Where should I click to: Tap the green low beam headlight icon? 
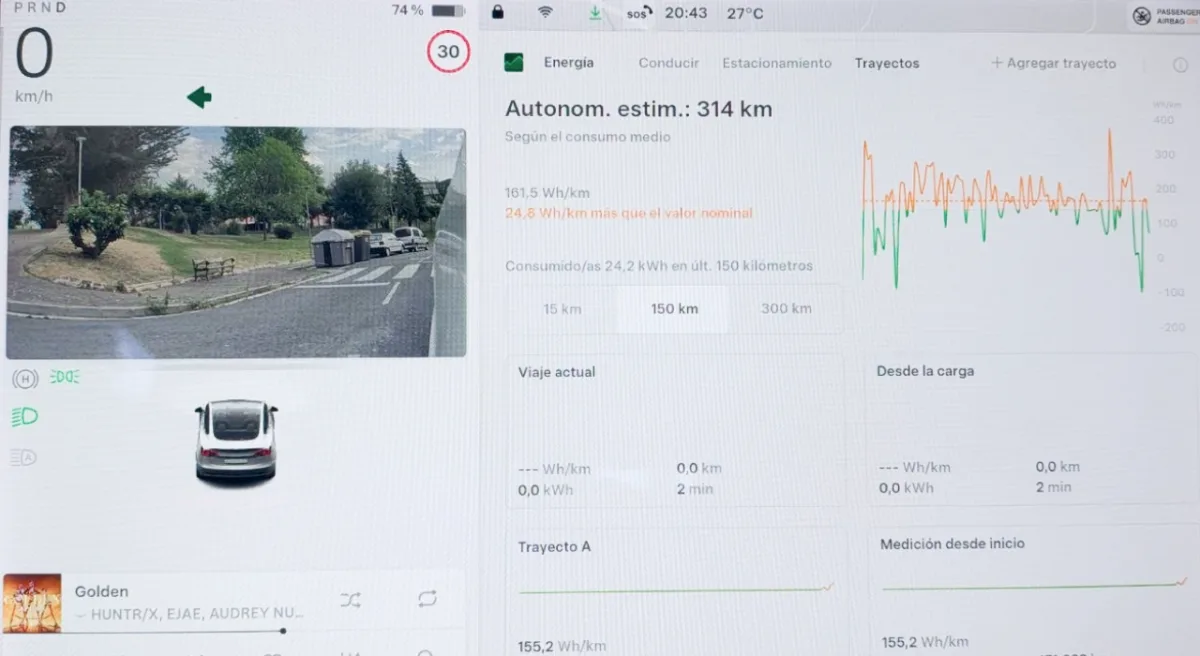click(25, 417)
